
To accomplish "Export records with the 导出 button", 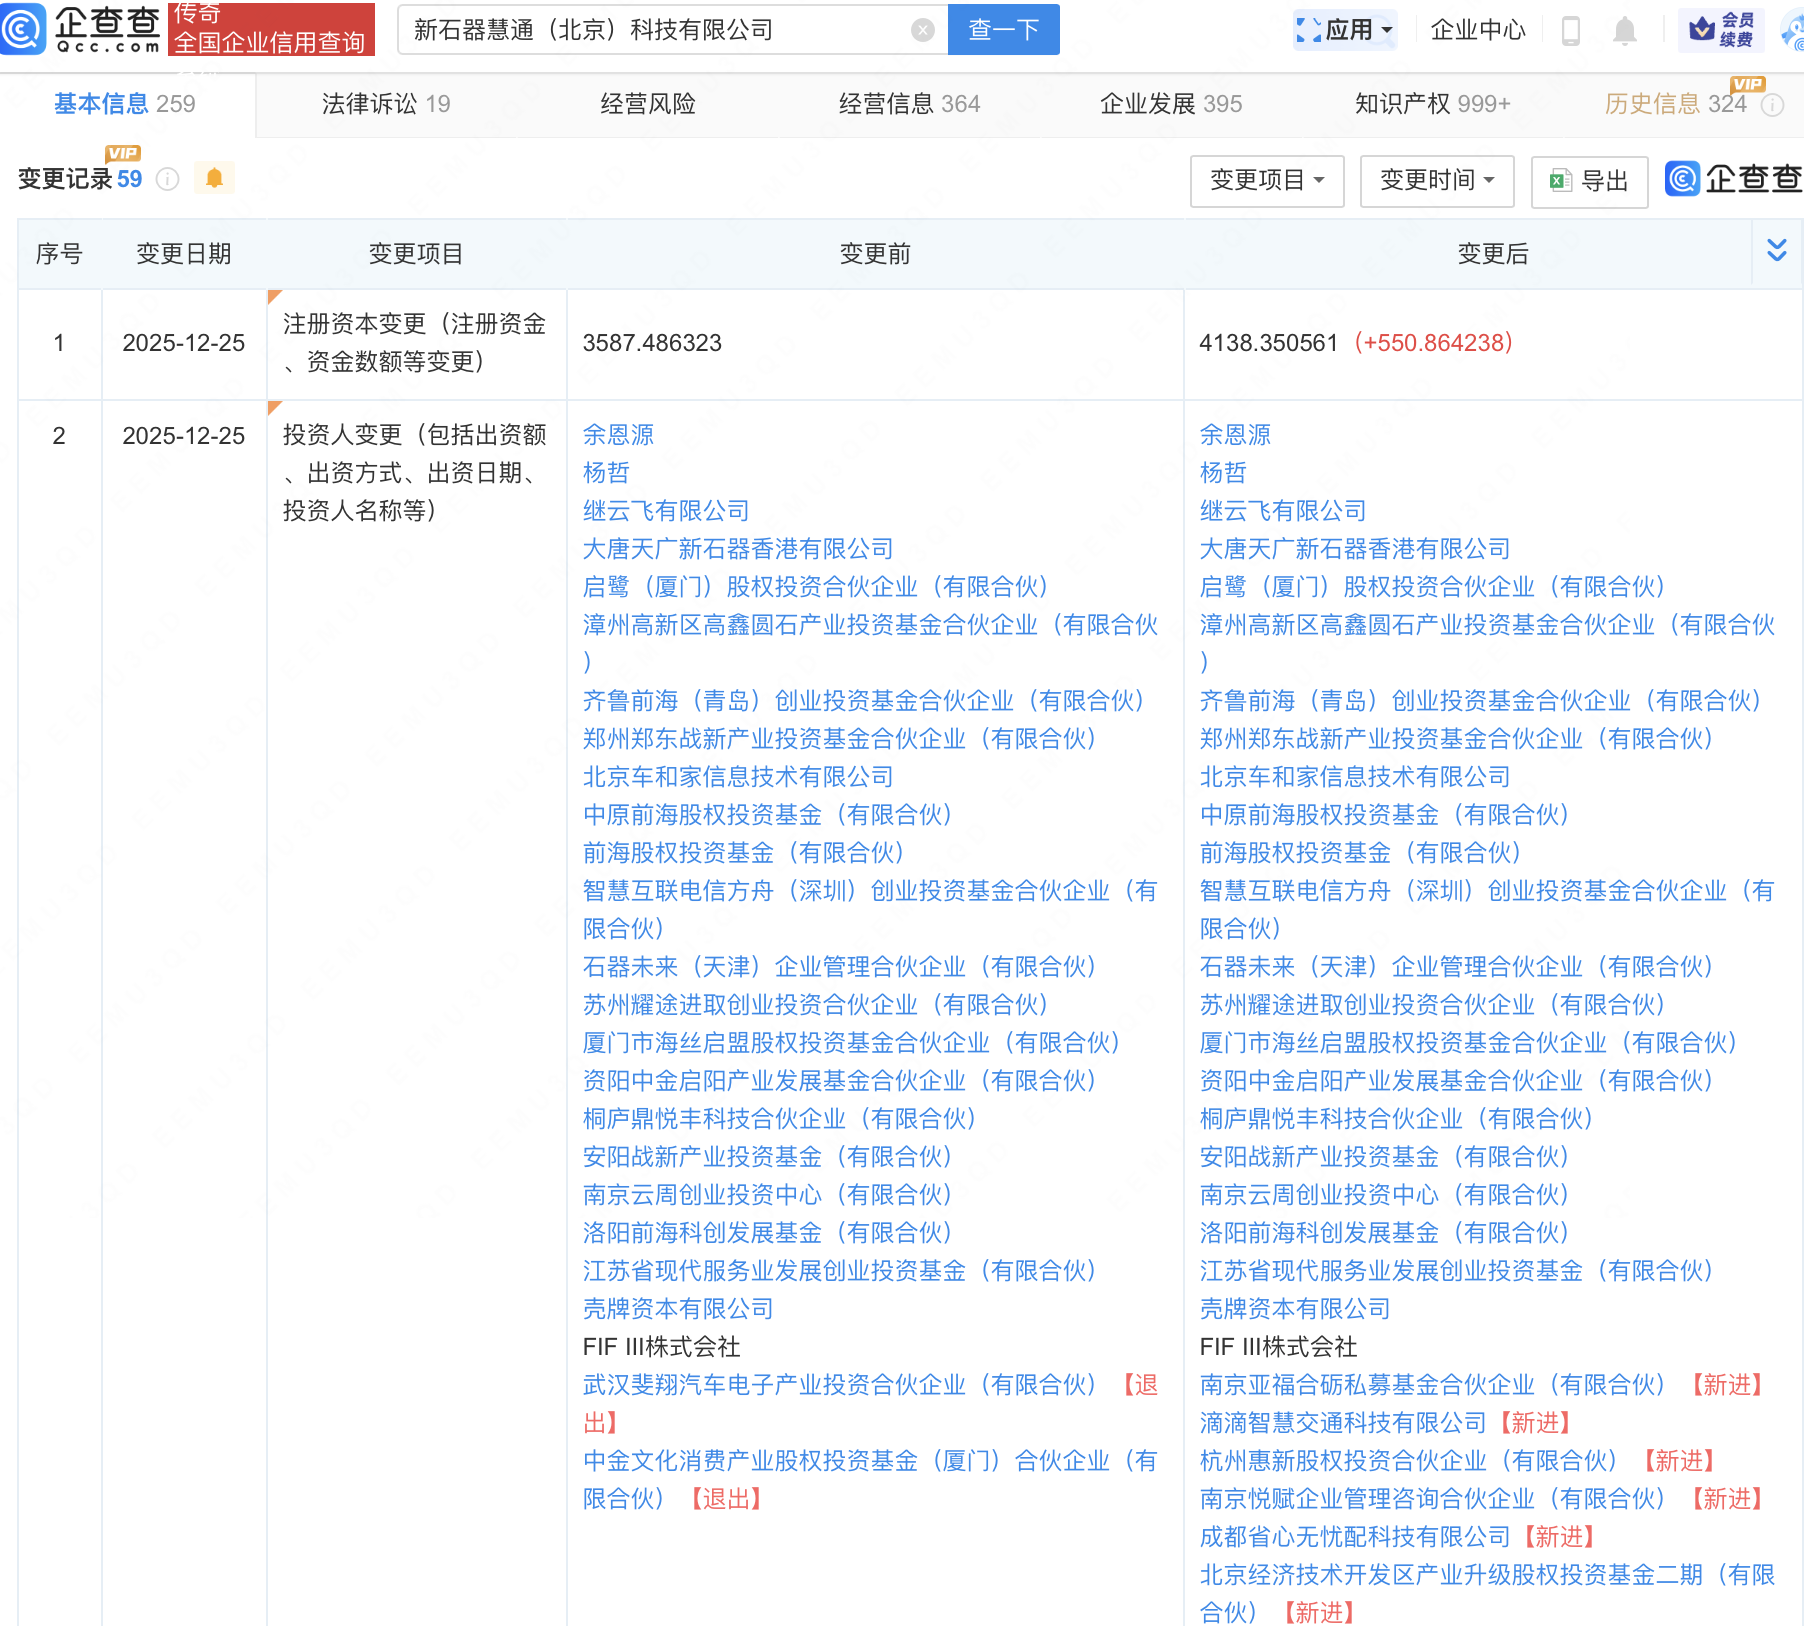I will pyautogui.click(x=1589, y=181).
